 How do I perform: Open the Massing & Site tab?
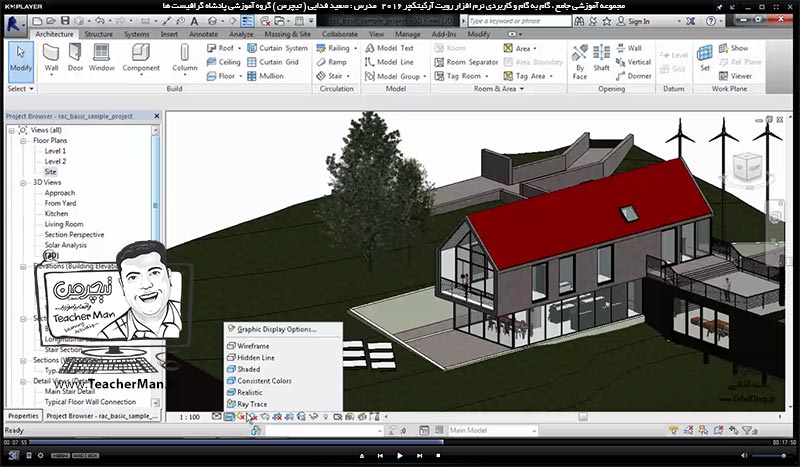(x=287, y=34)
